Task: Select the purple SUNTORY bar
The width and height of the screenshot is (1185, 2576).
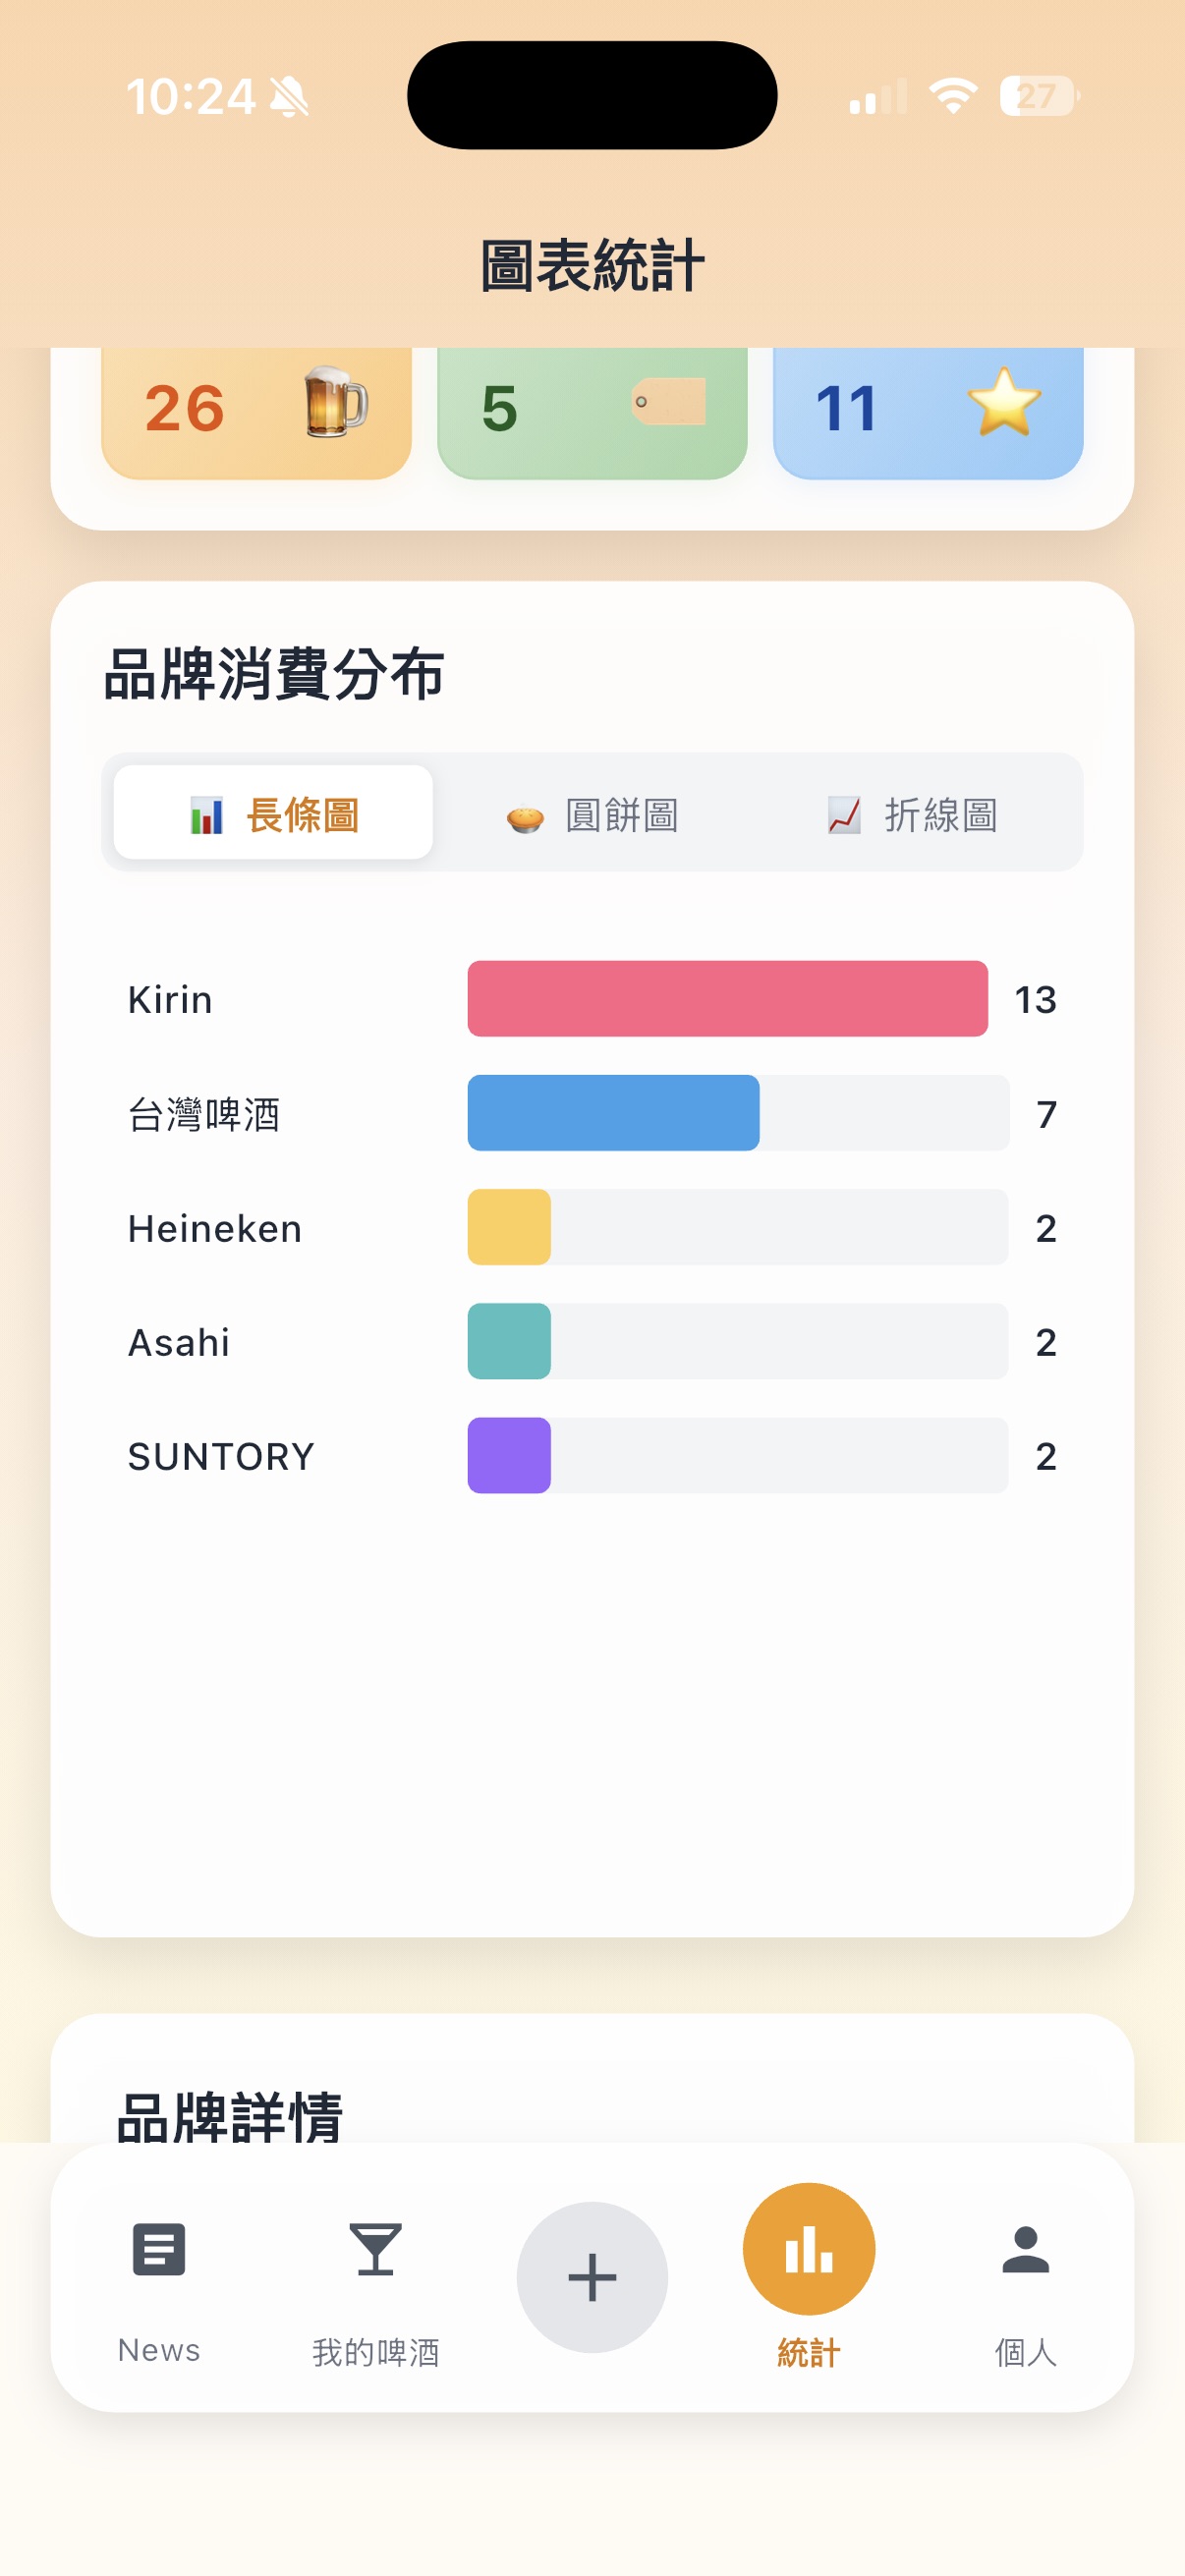Action: (509, 1455)
